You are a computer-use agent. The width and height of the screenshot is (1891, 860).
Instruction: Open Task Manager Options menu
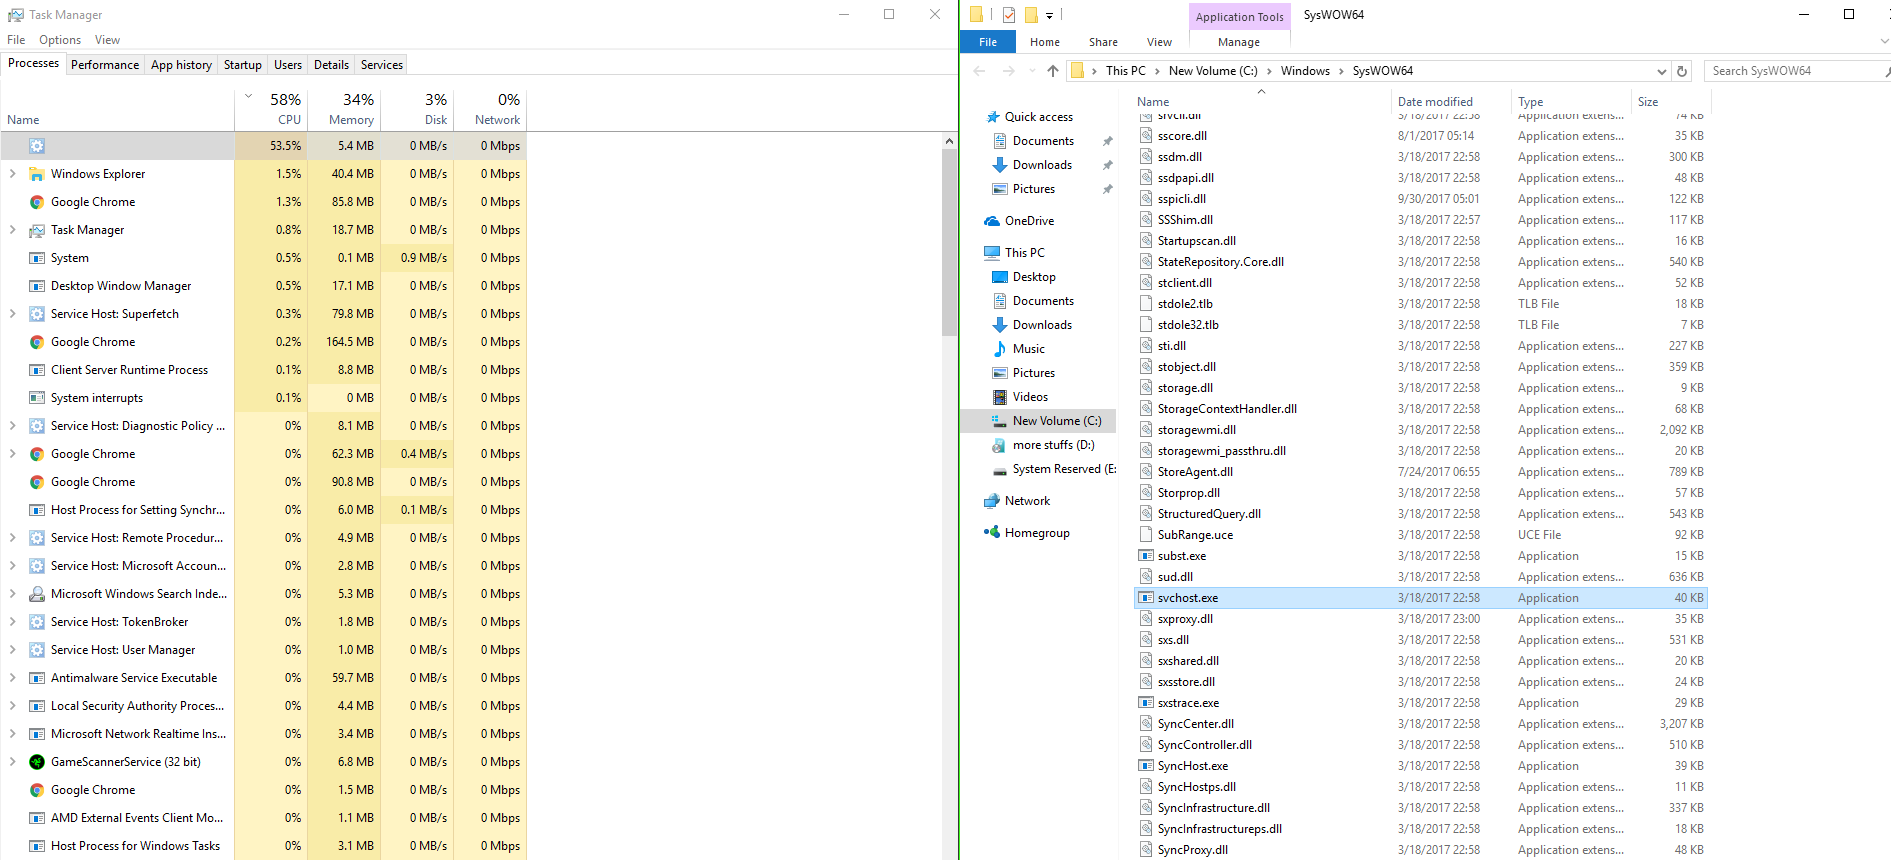coord(60,40)
